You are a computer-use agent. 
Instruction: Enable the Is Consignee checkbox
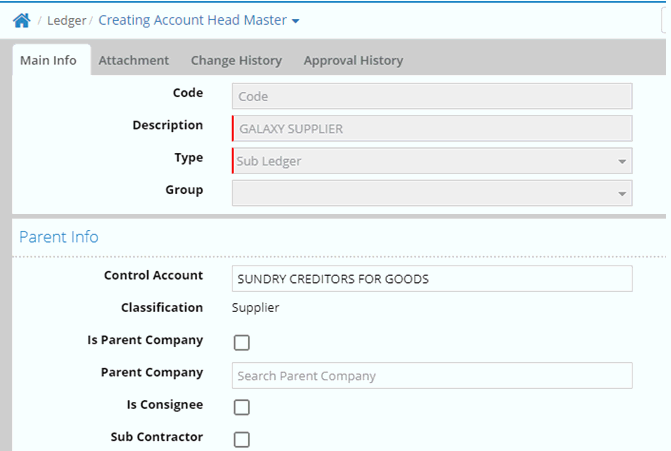pyautogui.click(x=241, y=407)
